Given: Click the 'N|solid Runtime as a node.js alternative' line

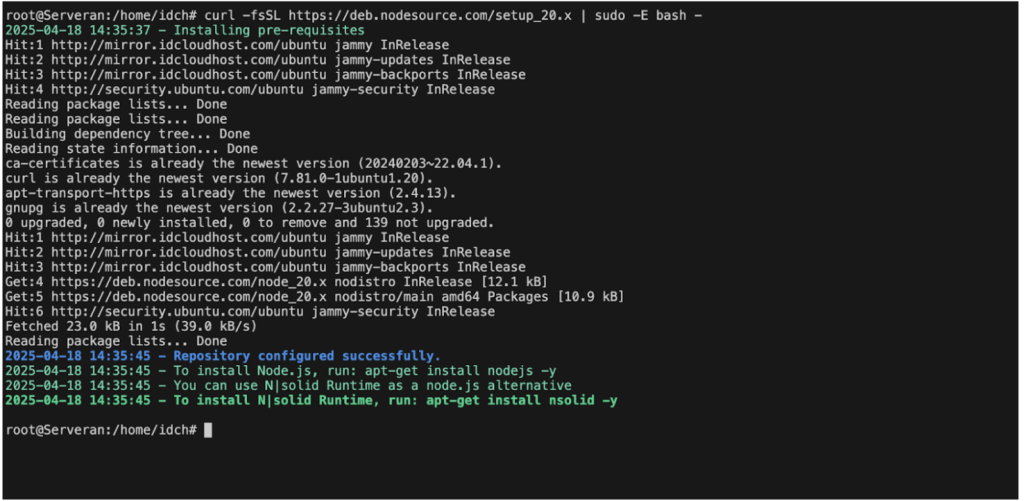Looking at the screenshot, I should 288,385.
